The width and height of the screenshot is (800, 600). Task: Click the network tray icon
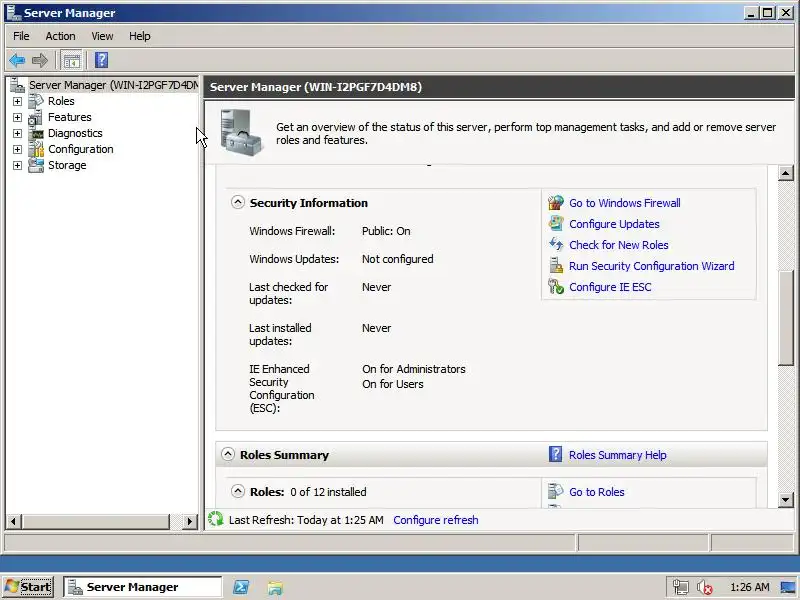(x=681, y=587)
